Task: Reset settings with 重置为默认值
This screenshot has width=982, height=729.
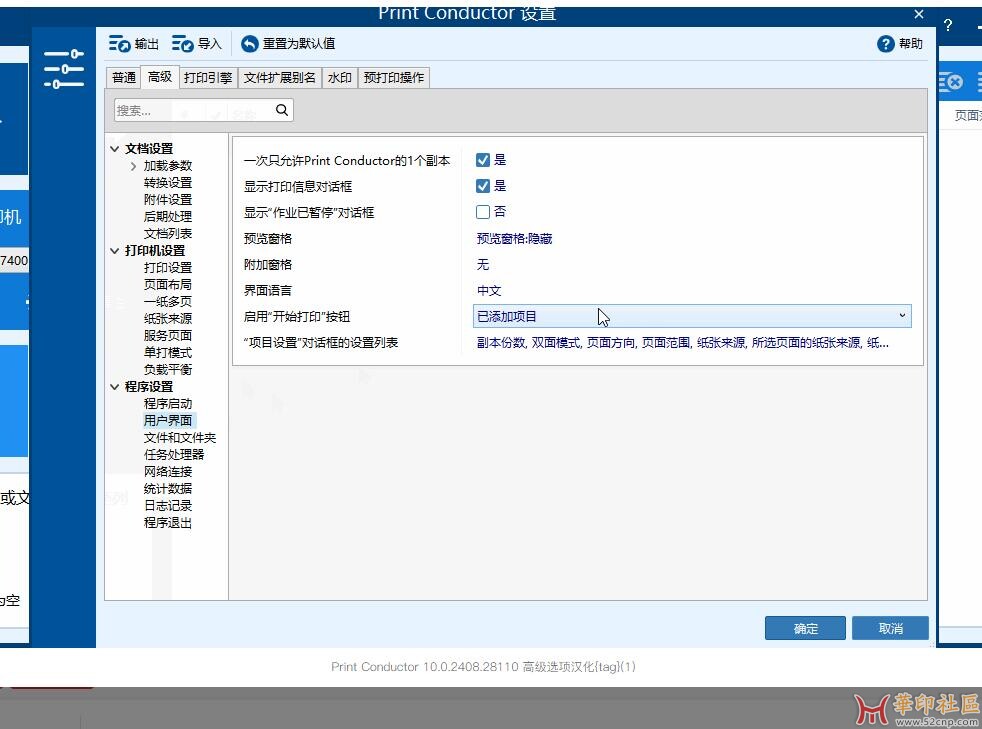Action: pos(288,44)
